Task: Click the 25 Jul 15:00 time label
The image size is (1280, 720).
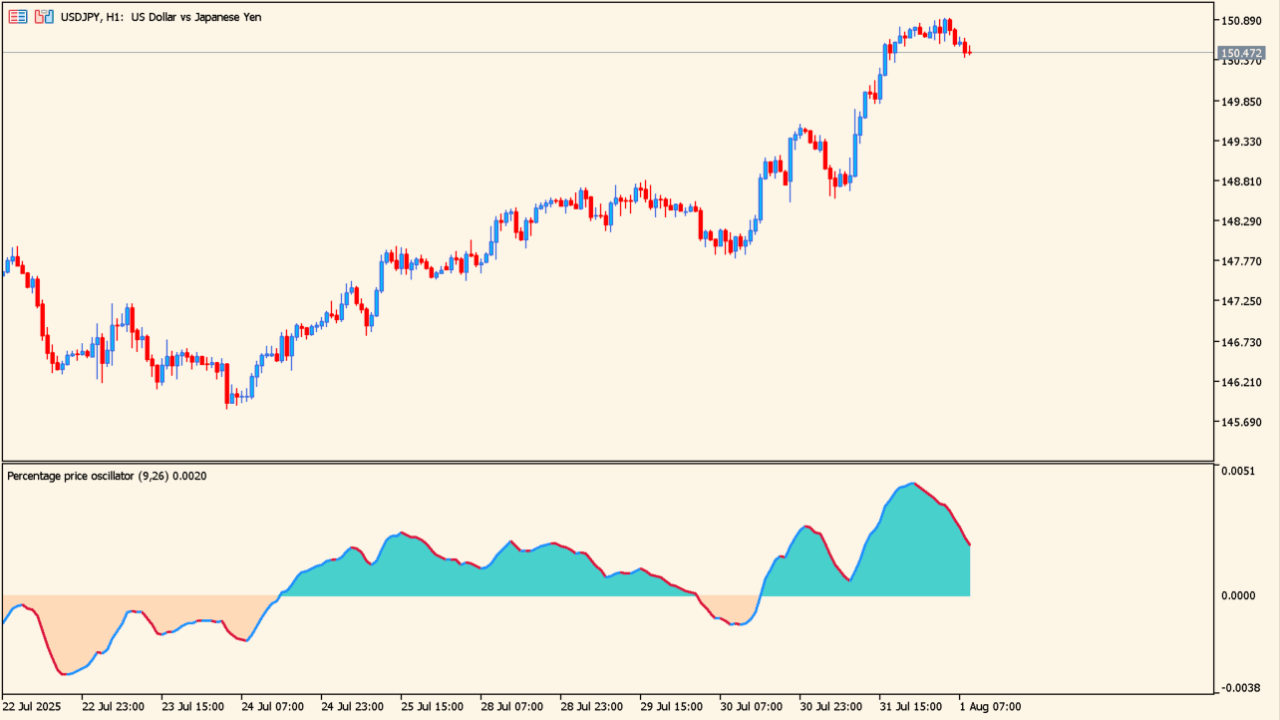Action: point(431,706)
